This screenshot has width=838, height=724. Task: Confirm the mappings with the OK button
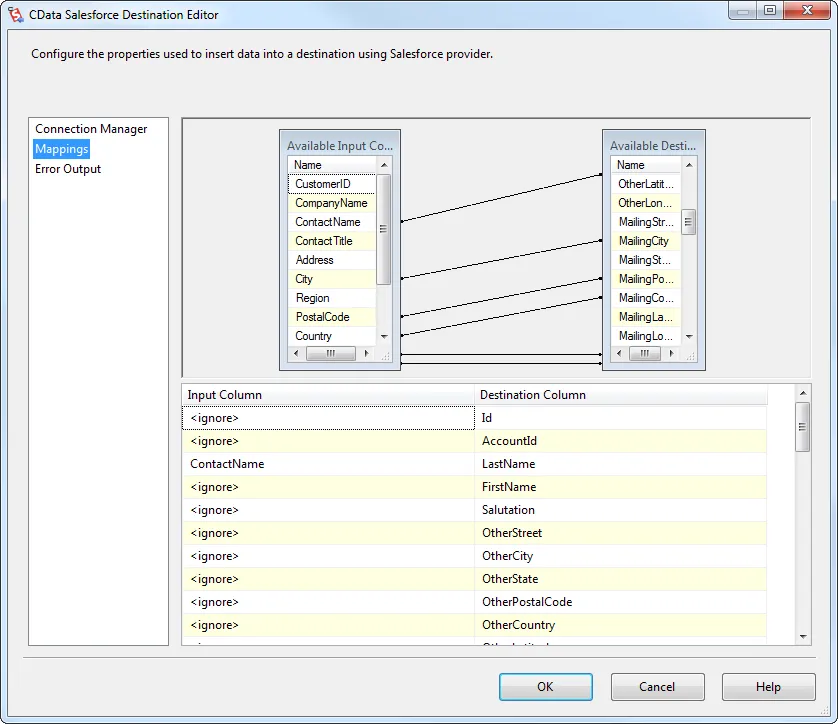545,687
